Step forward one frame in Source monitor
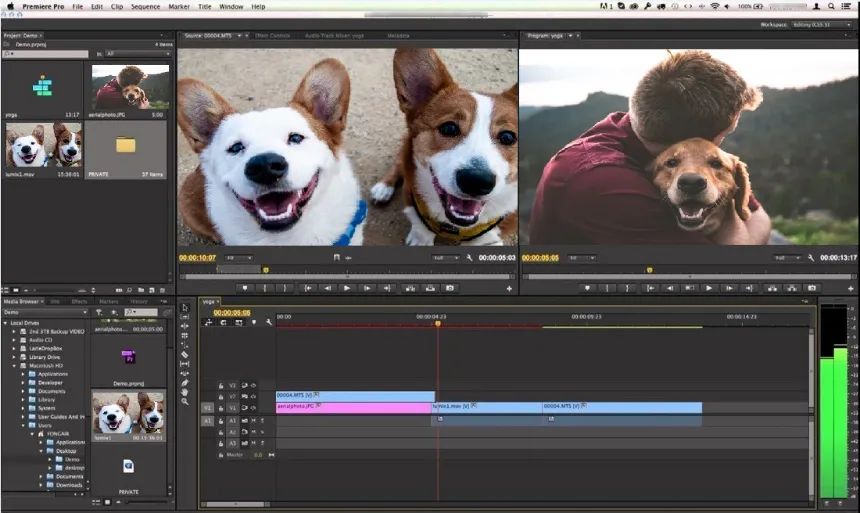Viewport: 860px width, 513px height. (367, 288)
